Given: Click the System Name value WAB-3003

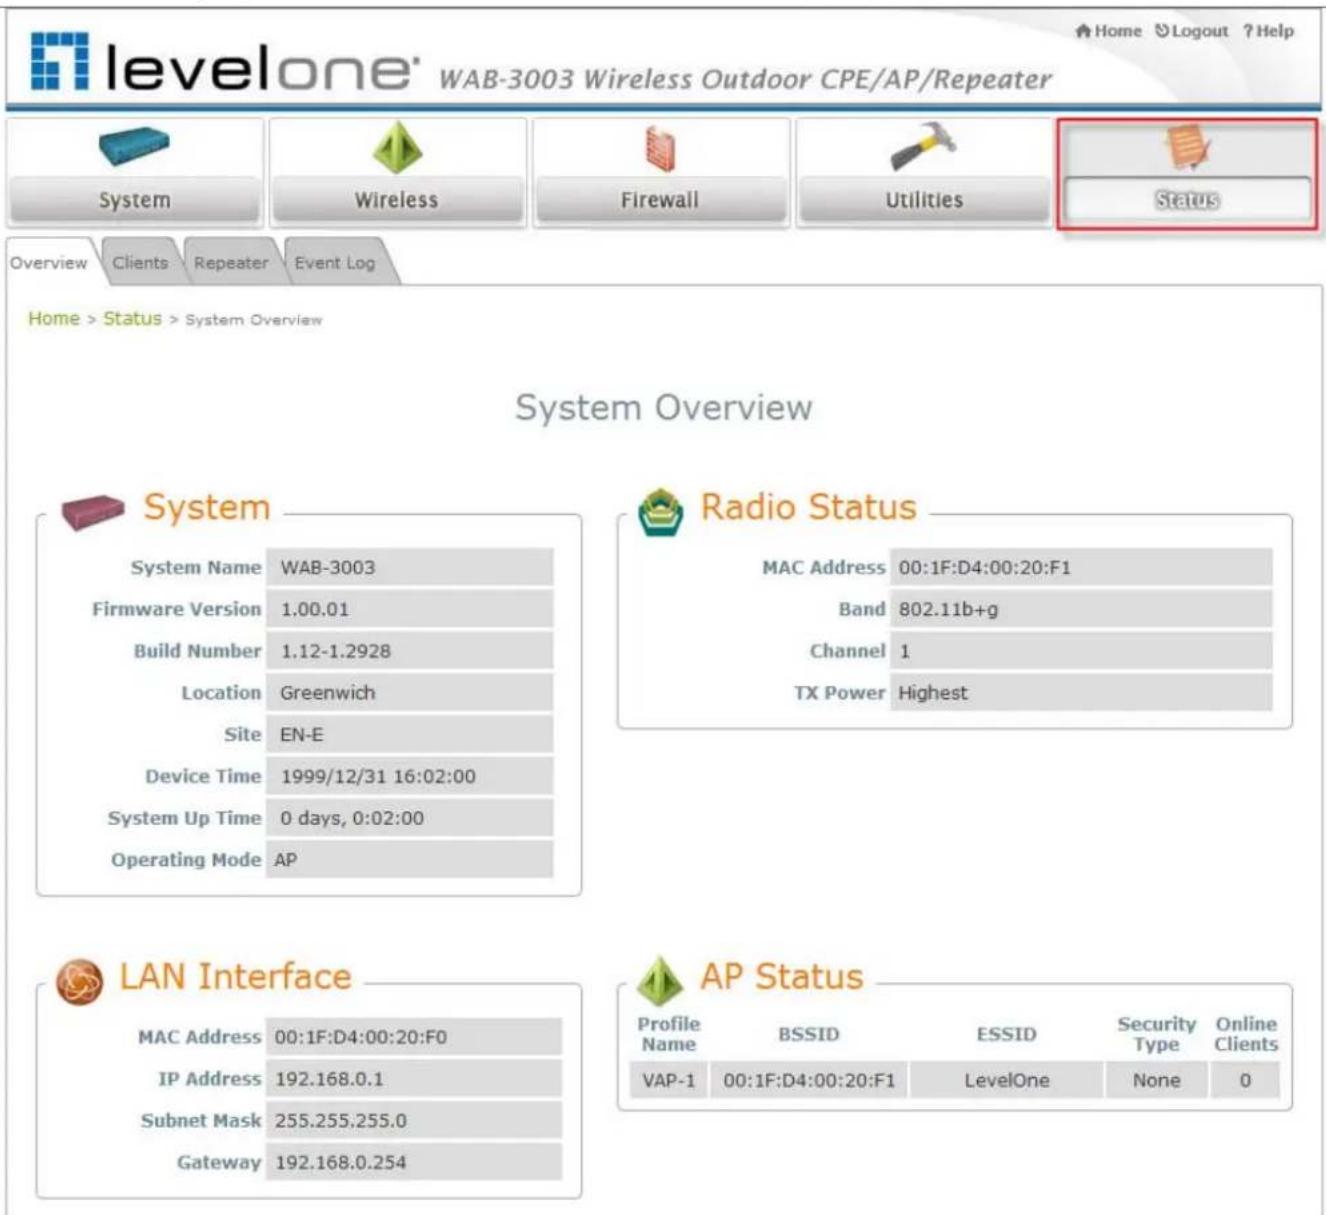Looking at the screenshot, I should [x=409, y=567].
